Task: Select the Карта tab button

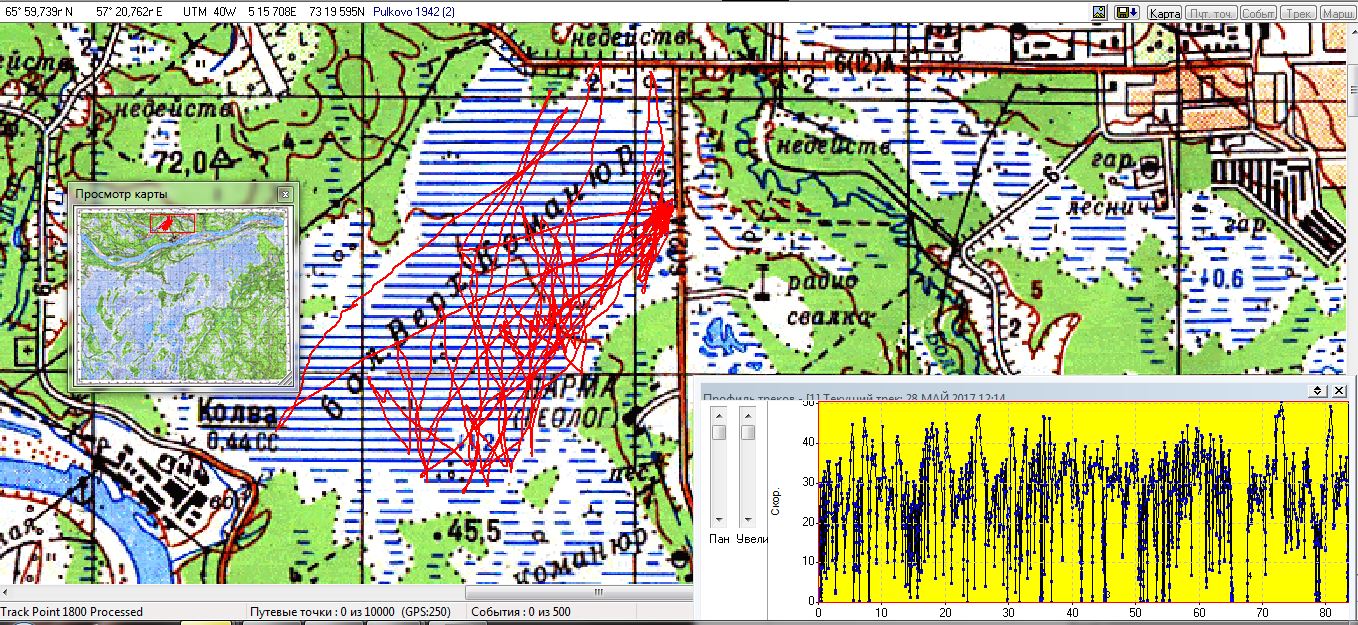Action: 1164,13
